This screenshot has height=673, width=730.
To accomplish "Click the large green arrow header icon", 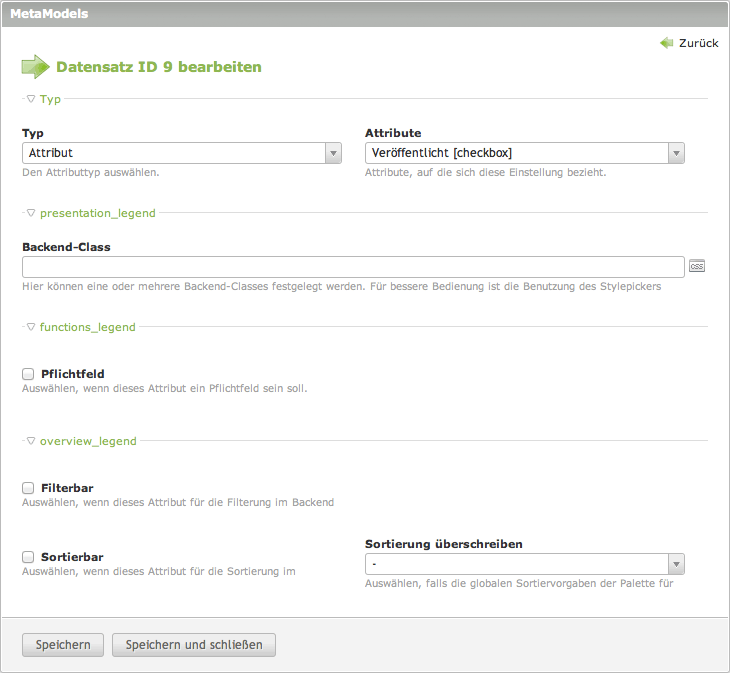I will 35,67.
